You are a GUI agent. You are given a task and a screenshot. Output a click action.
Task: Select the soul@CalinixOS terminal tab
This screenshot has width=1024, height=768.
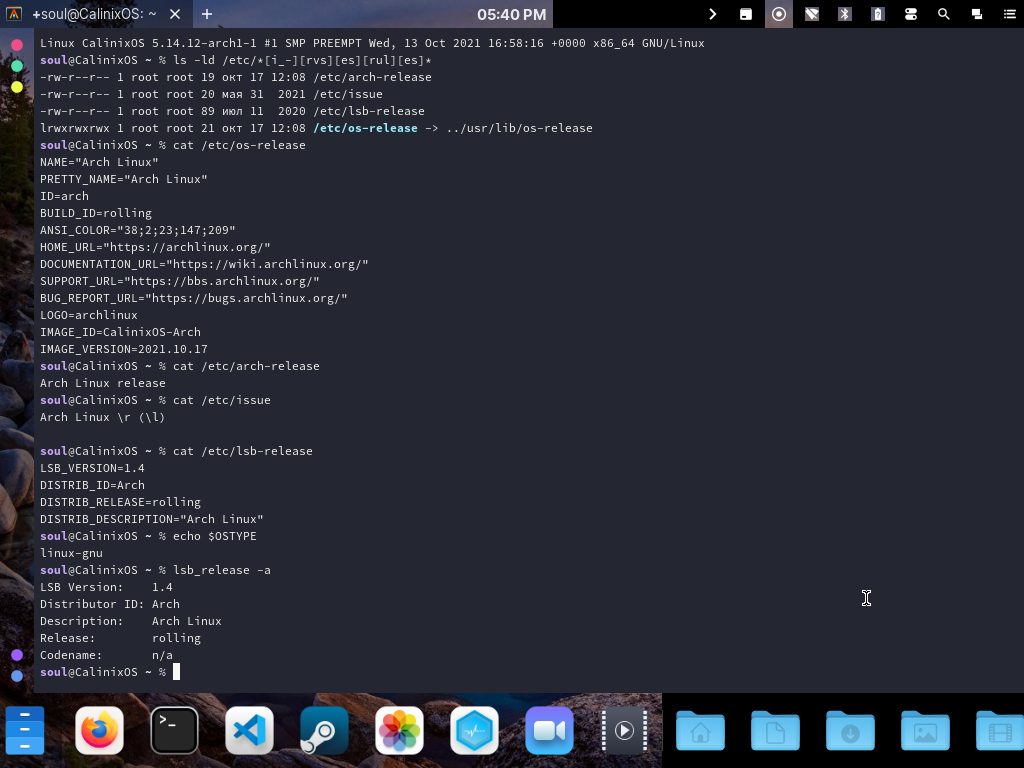[95, 14]
